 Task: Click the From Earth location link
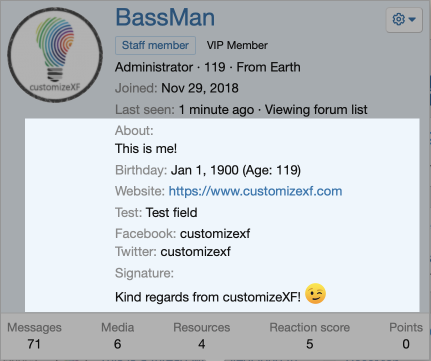pyautogui.click(x=268, y=67)
